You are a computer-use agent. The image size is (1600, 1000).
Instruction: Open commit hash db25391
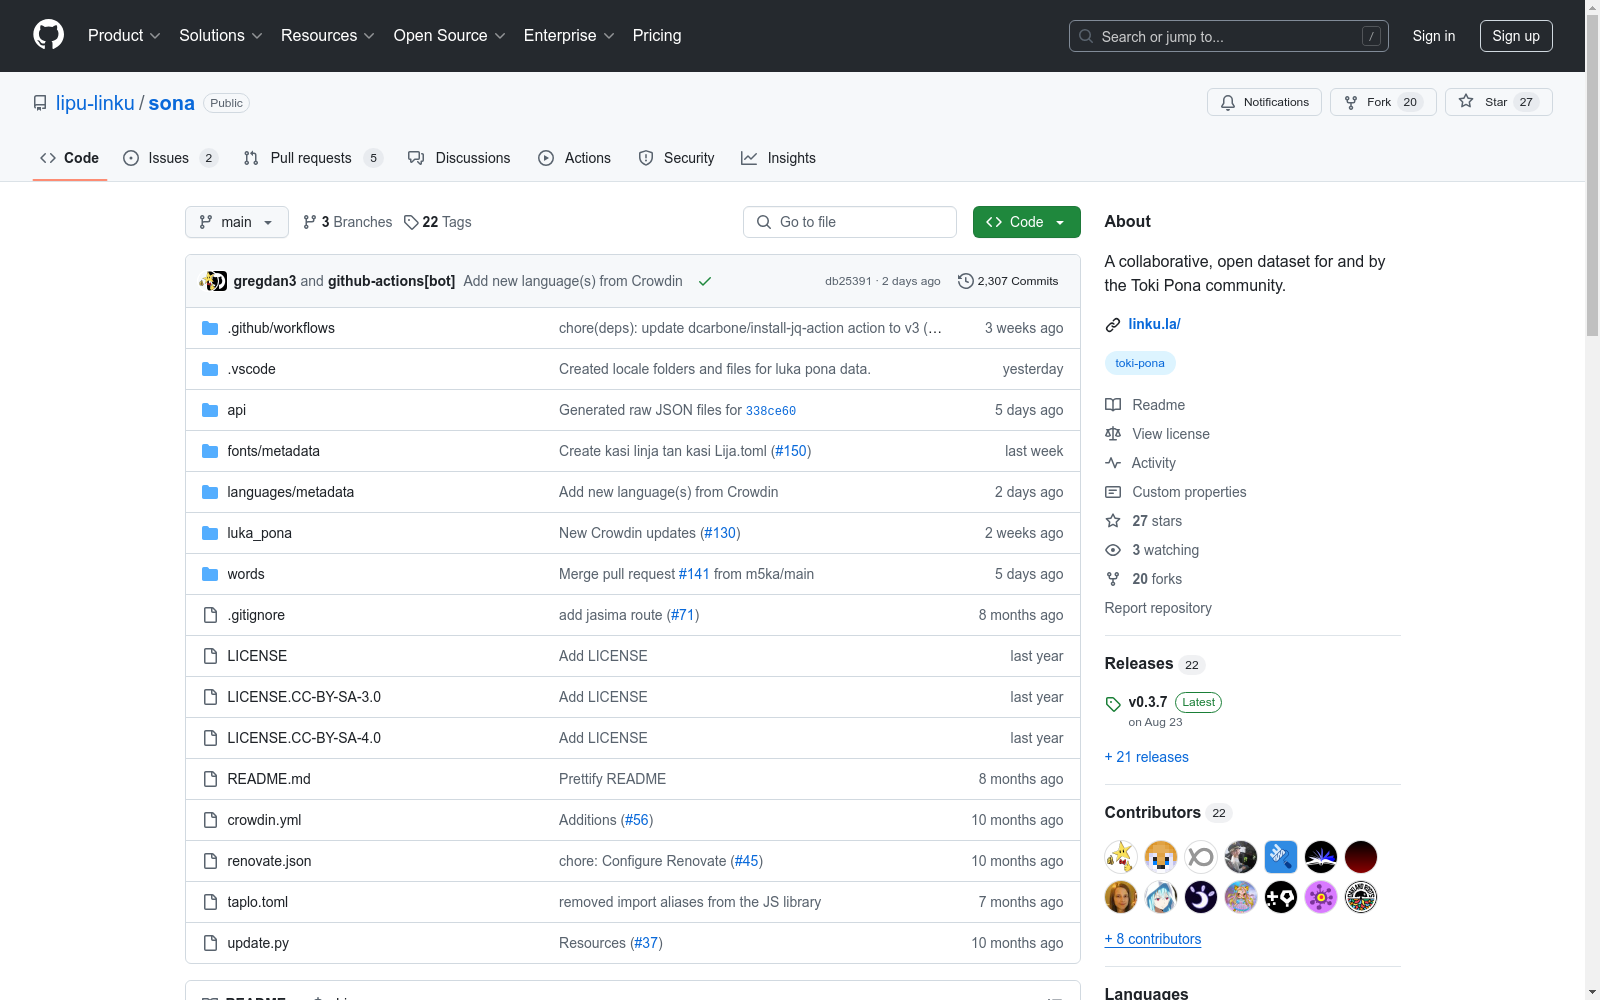848,281
